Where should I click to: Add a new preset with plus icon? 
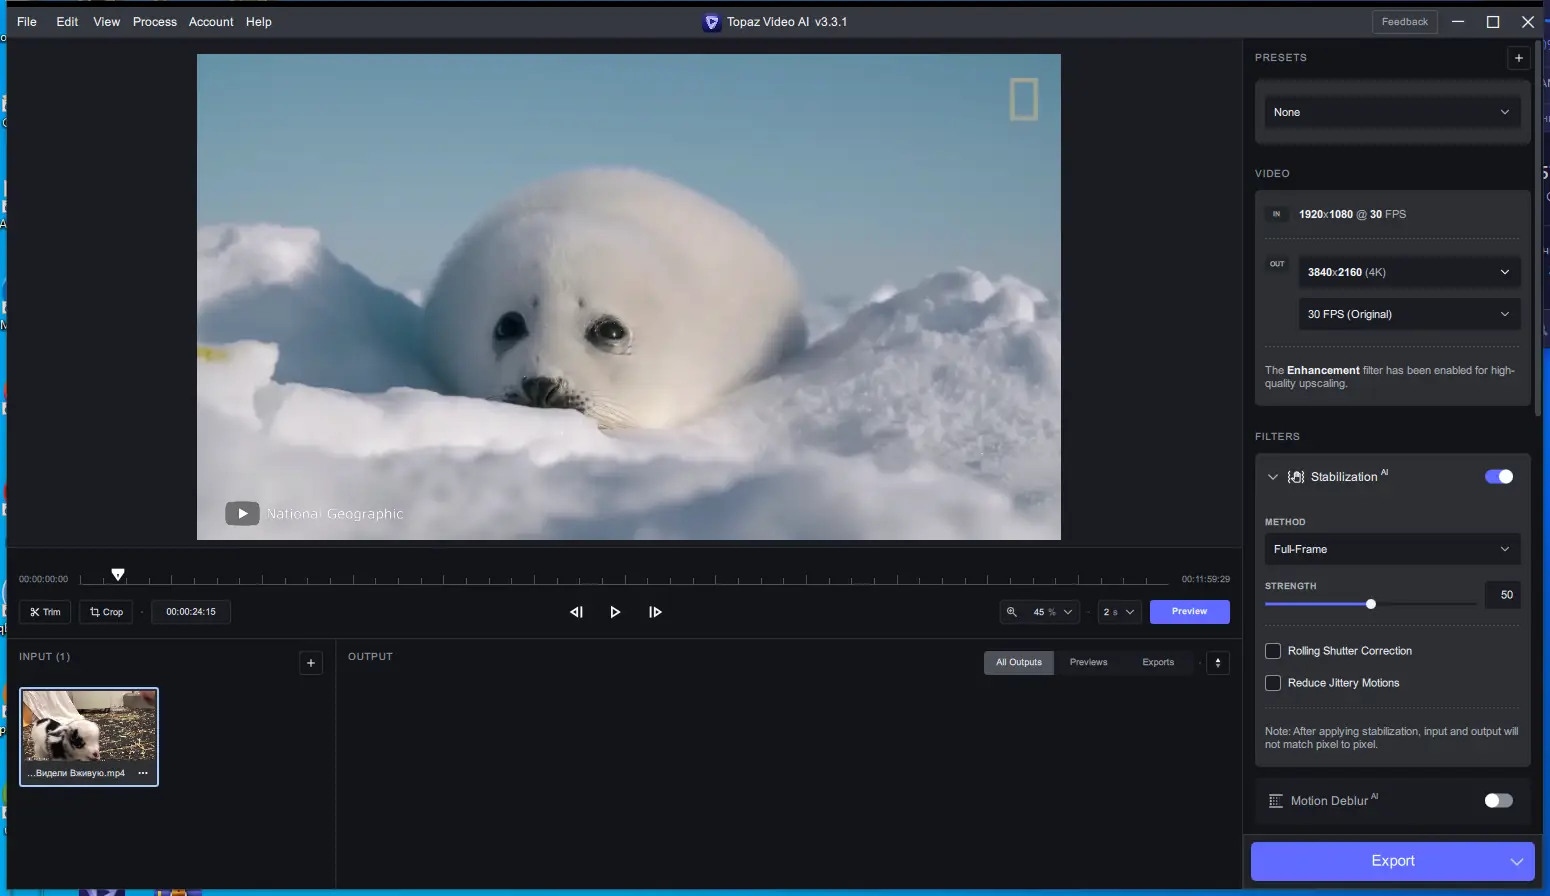[1518, 58]
